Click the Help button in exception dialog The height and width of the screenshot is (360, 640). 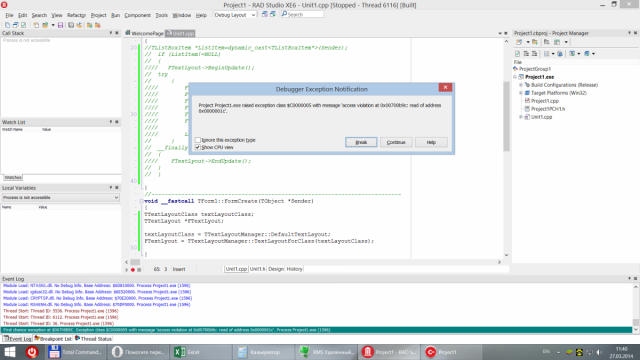[431, 142]
